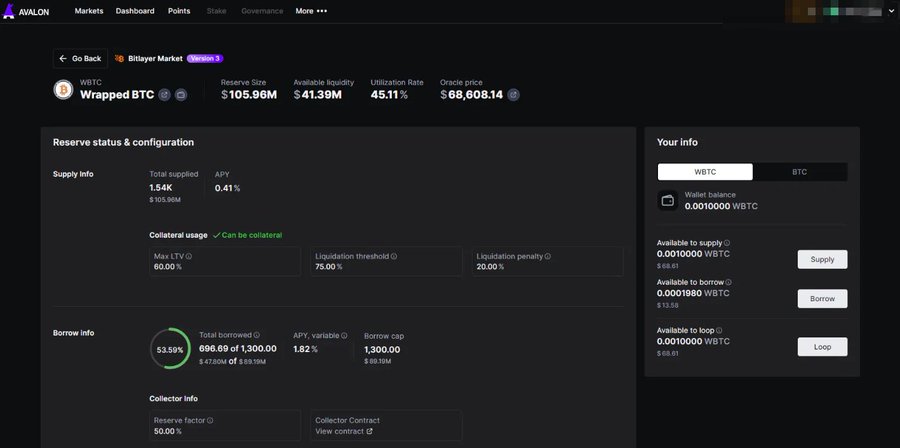This screenshot has height=448, width=900.
Task: Click the Oracle price value $68,608.14
Action: coord(472,95)
